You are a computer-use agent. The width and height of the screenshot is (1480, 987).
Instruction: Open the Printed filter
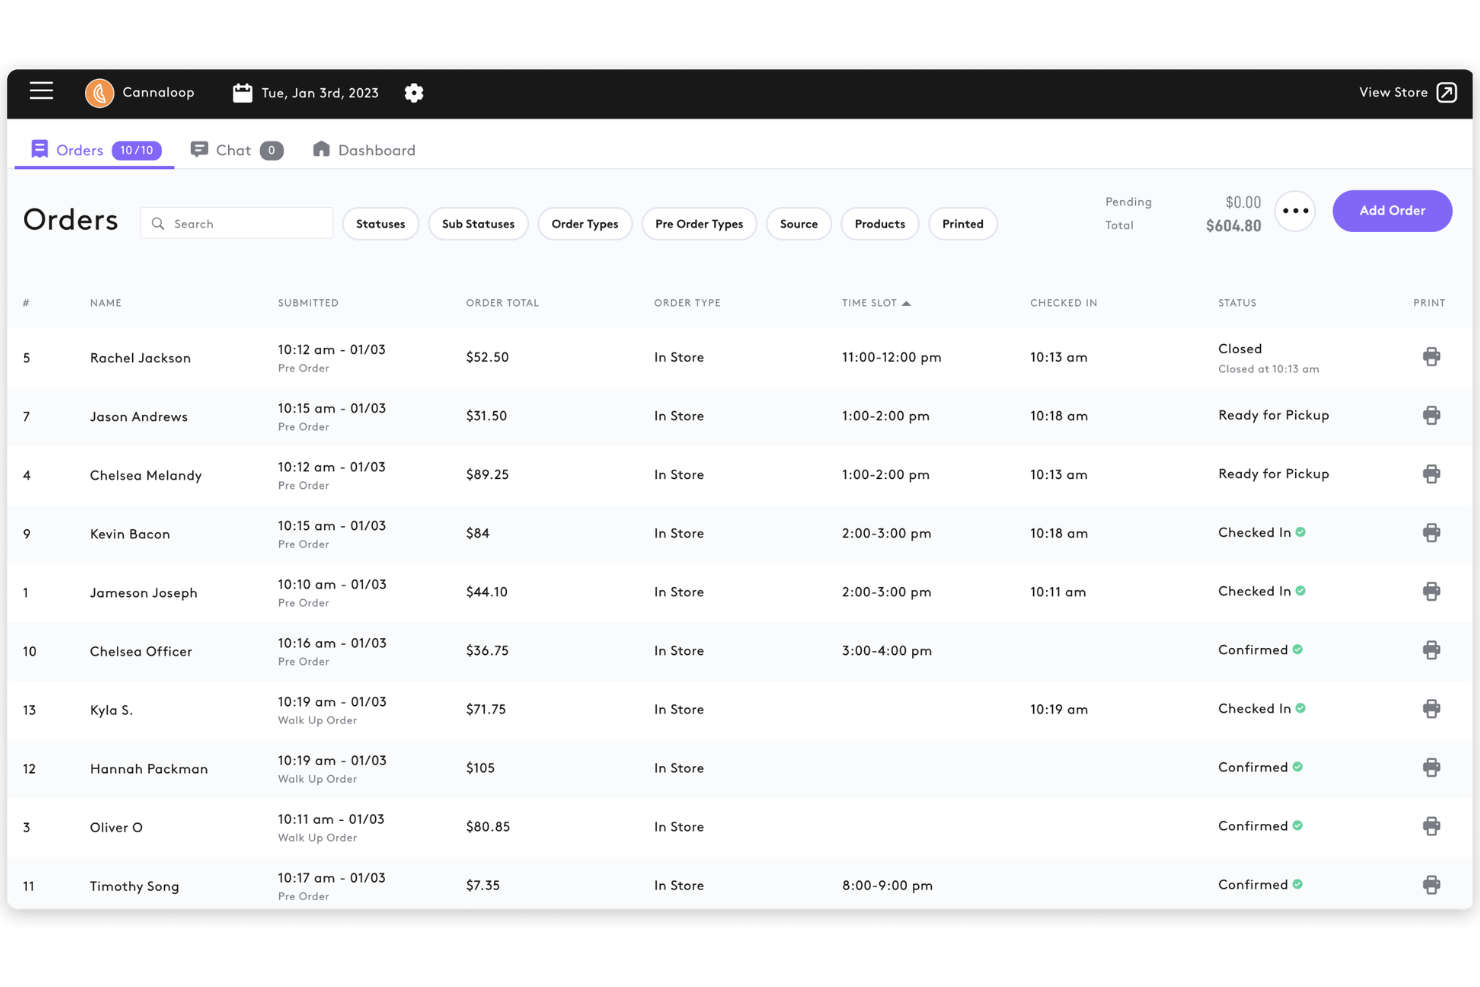(963, 224)
